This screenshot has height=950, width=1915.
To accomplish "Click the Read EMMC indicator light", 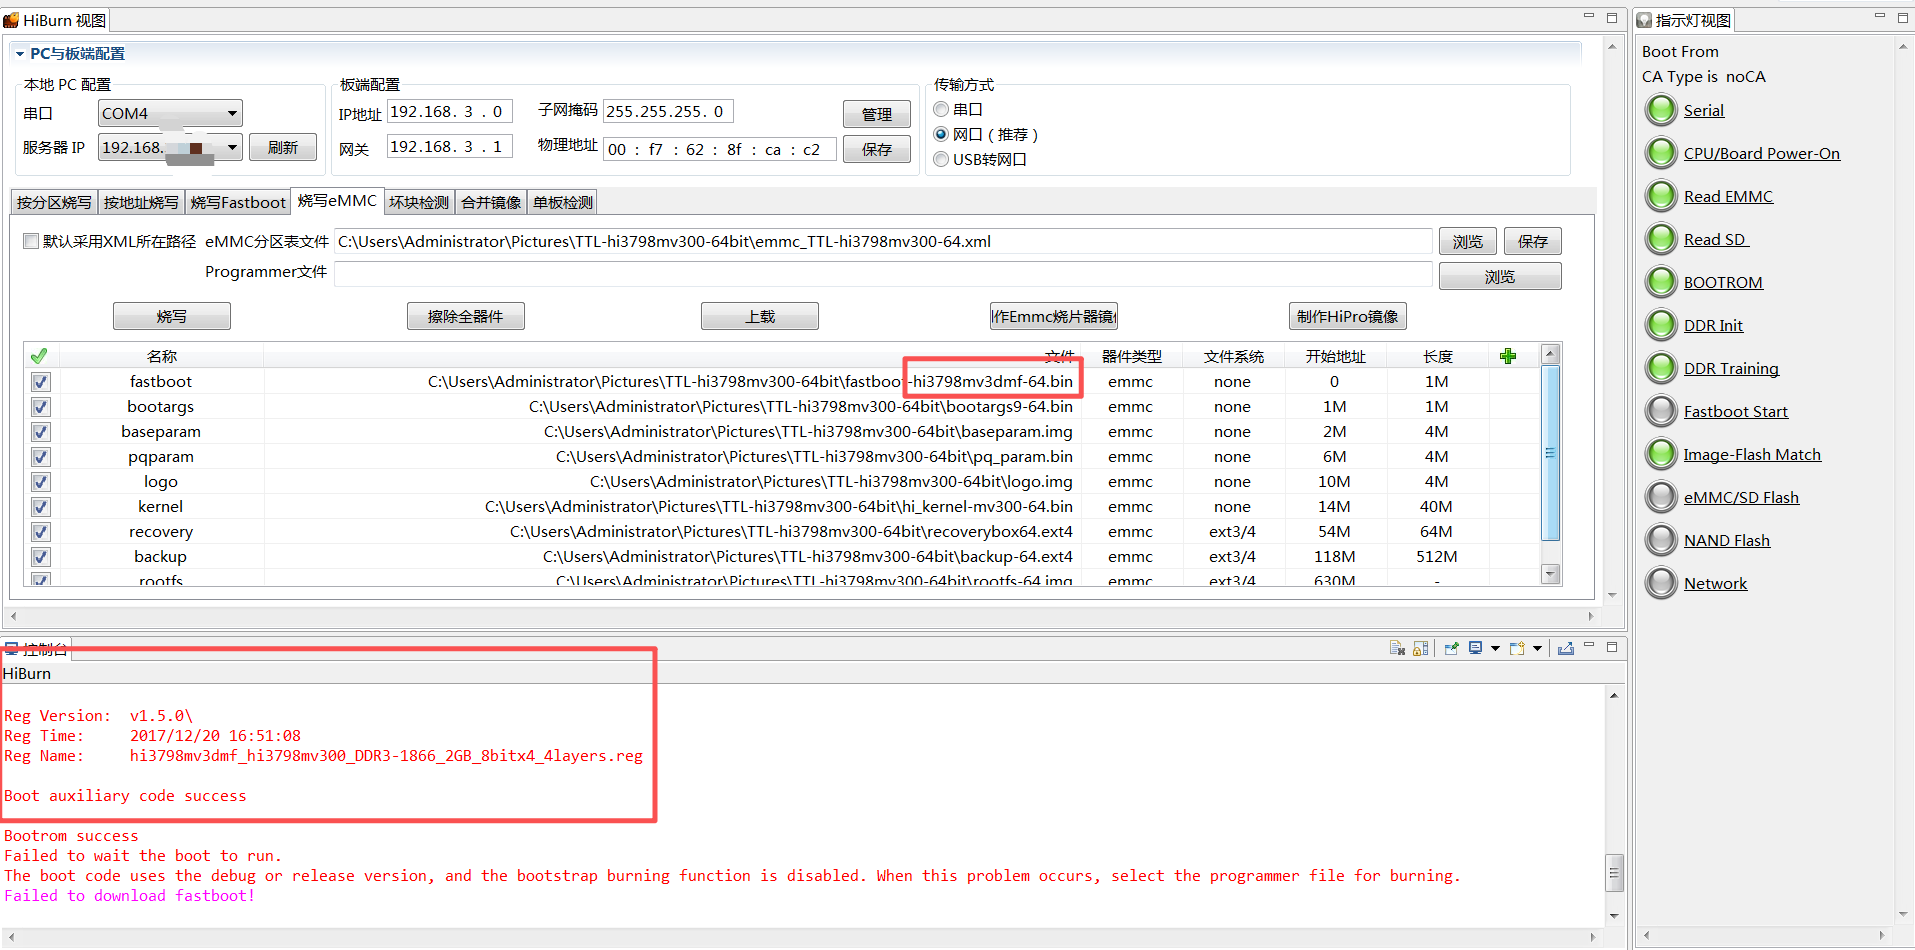I will point(1661,196).
